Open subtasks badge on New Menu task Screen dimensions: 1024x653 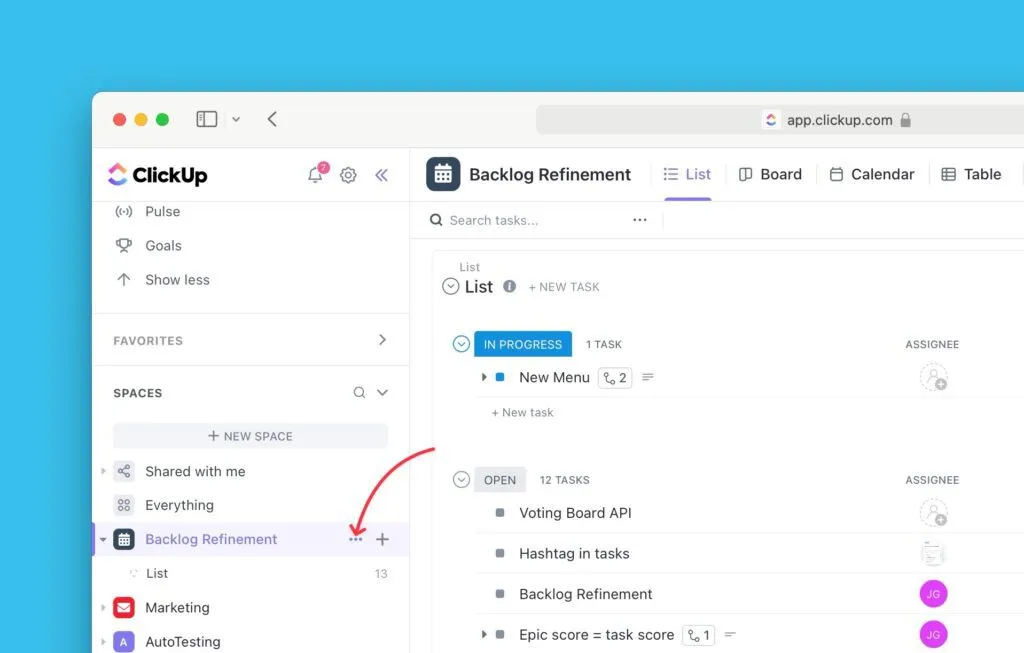614,377
